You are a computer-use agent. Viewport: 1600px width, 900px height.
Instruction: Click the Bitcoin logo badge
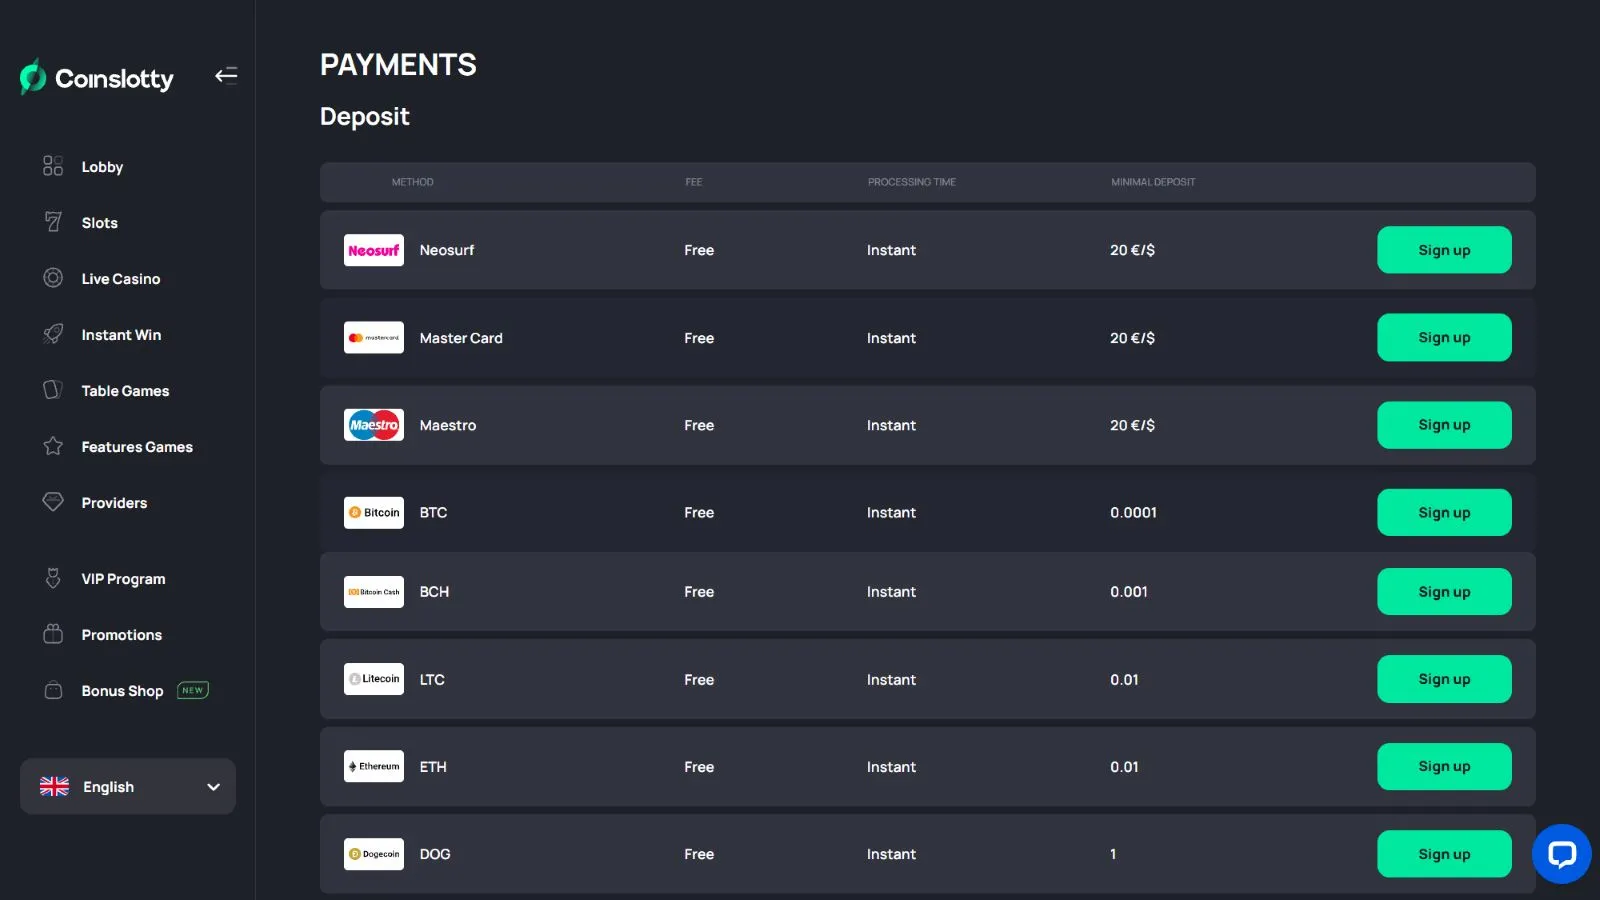(x=374, y=512)
